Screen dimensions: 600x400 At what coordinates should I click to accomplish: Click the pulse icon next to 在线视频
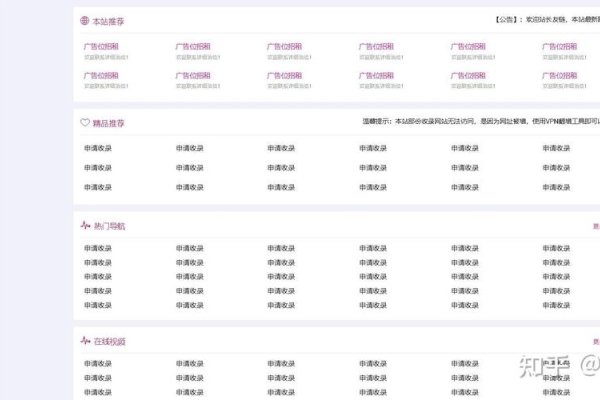click(85, 340)
